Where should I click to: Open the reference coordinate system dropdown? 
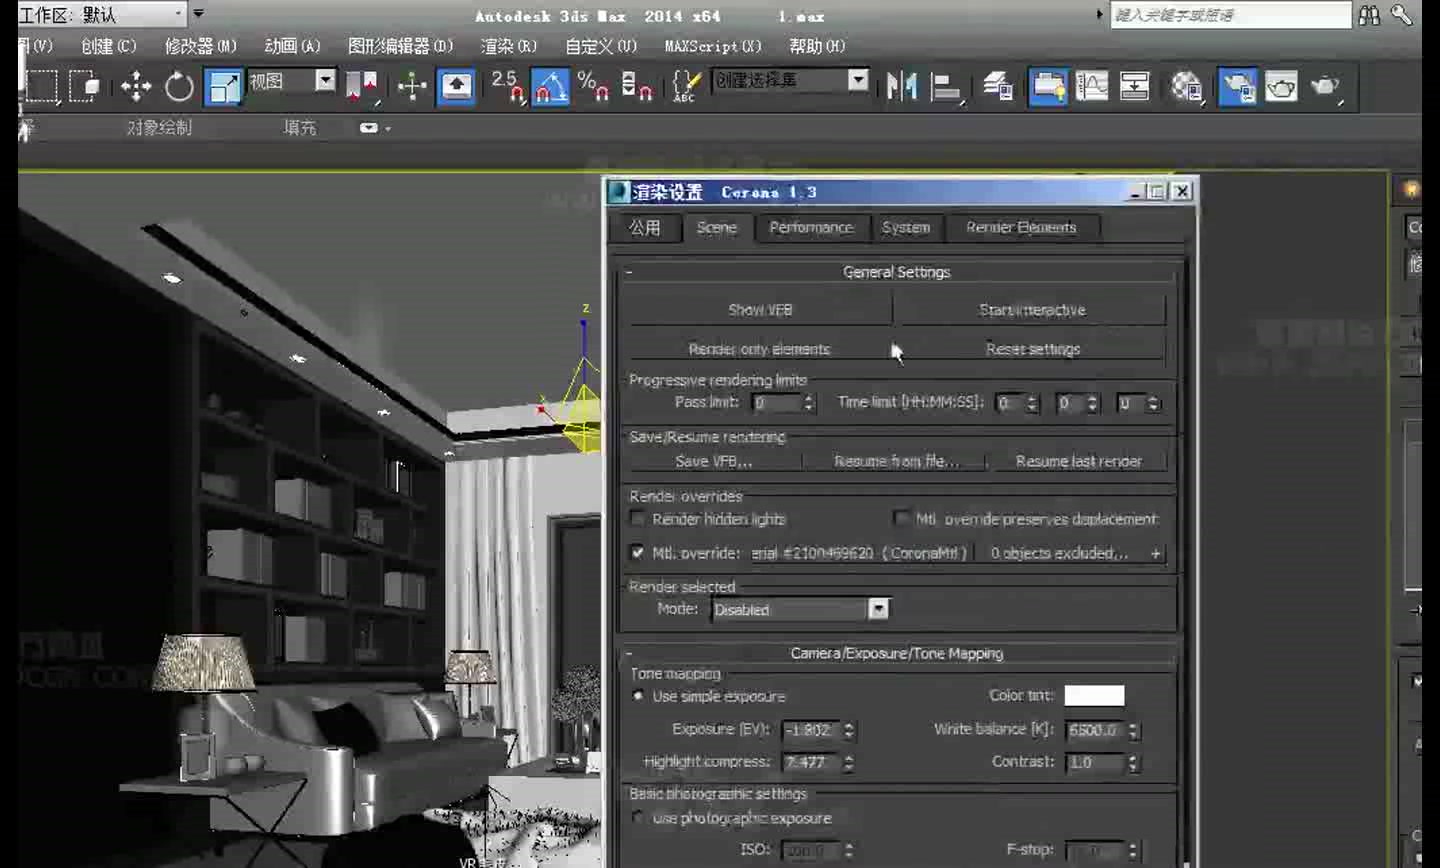click(x=325, y=80)
